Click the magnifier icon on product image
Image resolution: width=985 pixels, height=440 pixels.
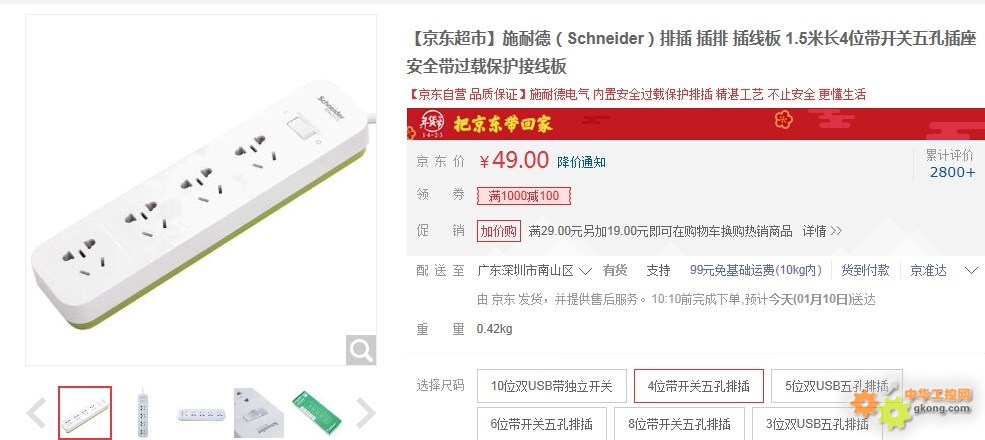[x=361, y=350]
